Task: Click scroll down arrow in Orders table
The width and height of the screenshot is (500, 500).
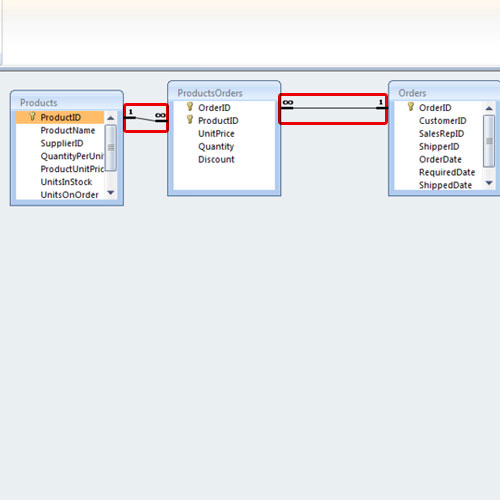Action: tap(489, 183)
